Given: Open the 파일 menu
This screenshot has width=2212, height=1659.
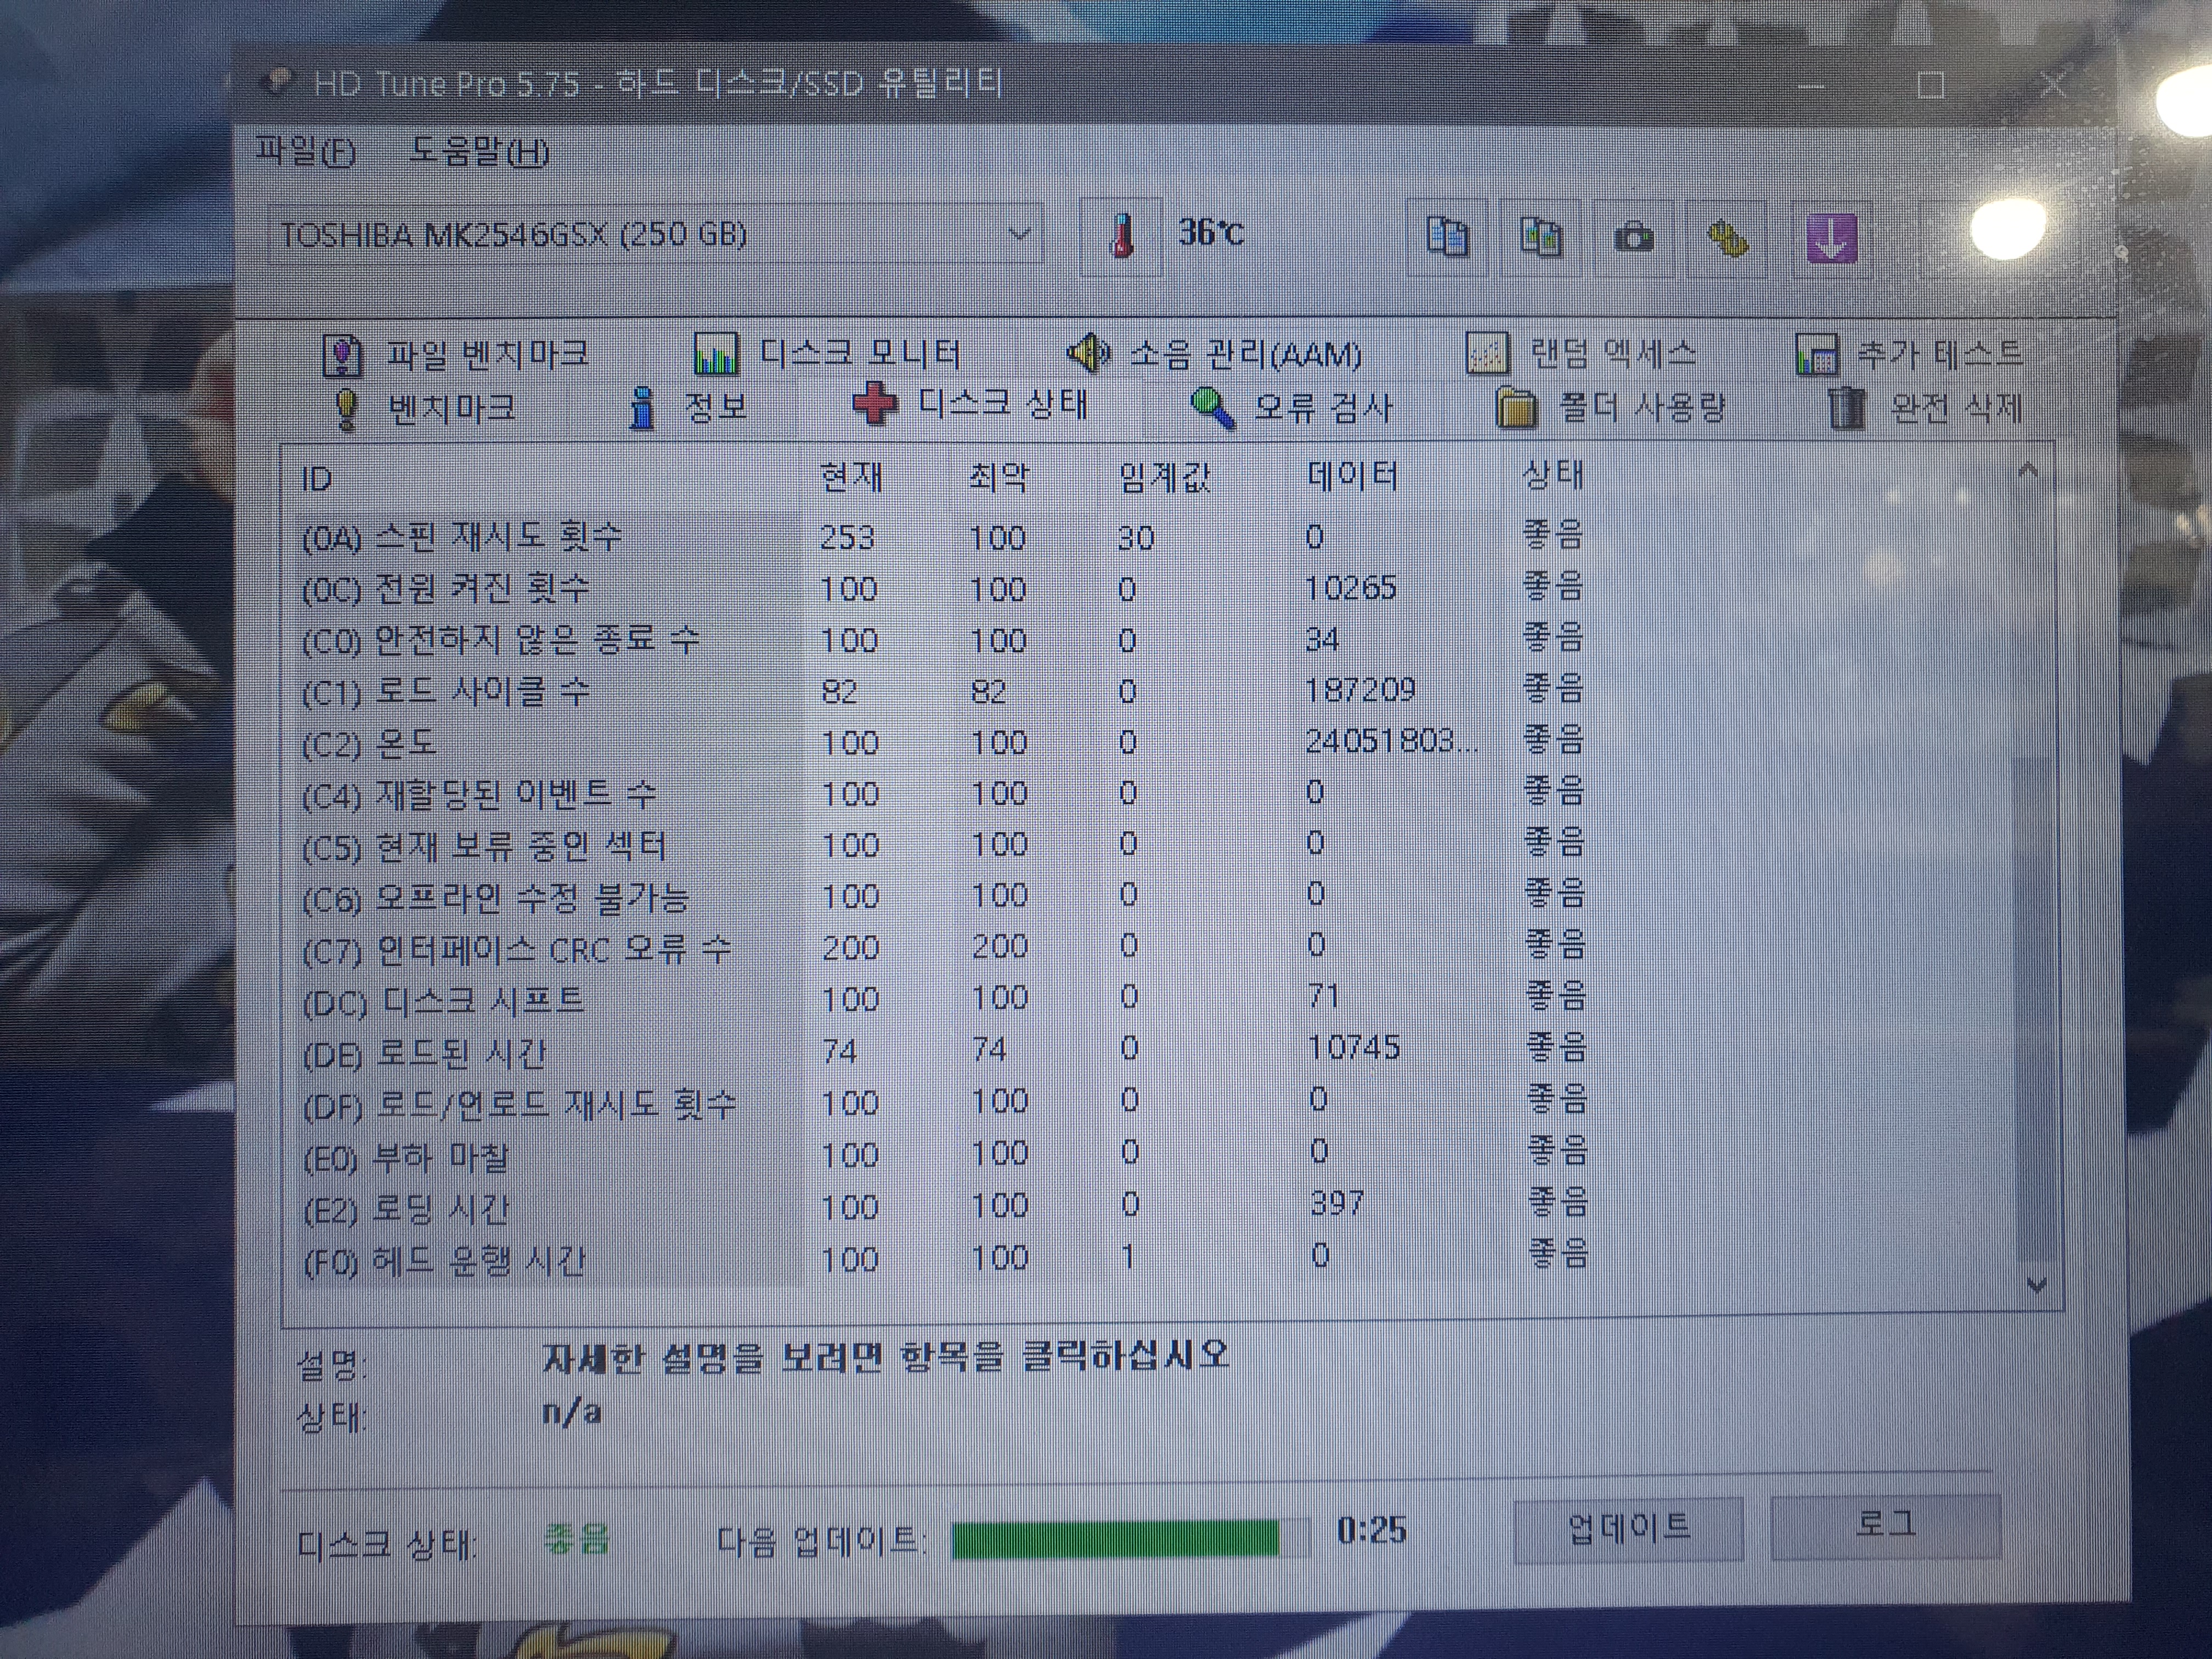Looking at the screenshot, I should [x=305, y=151].
